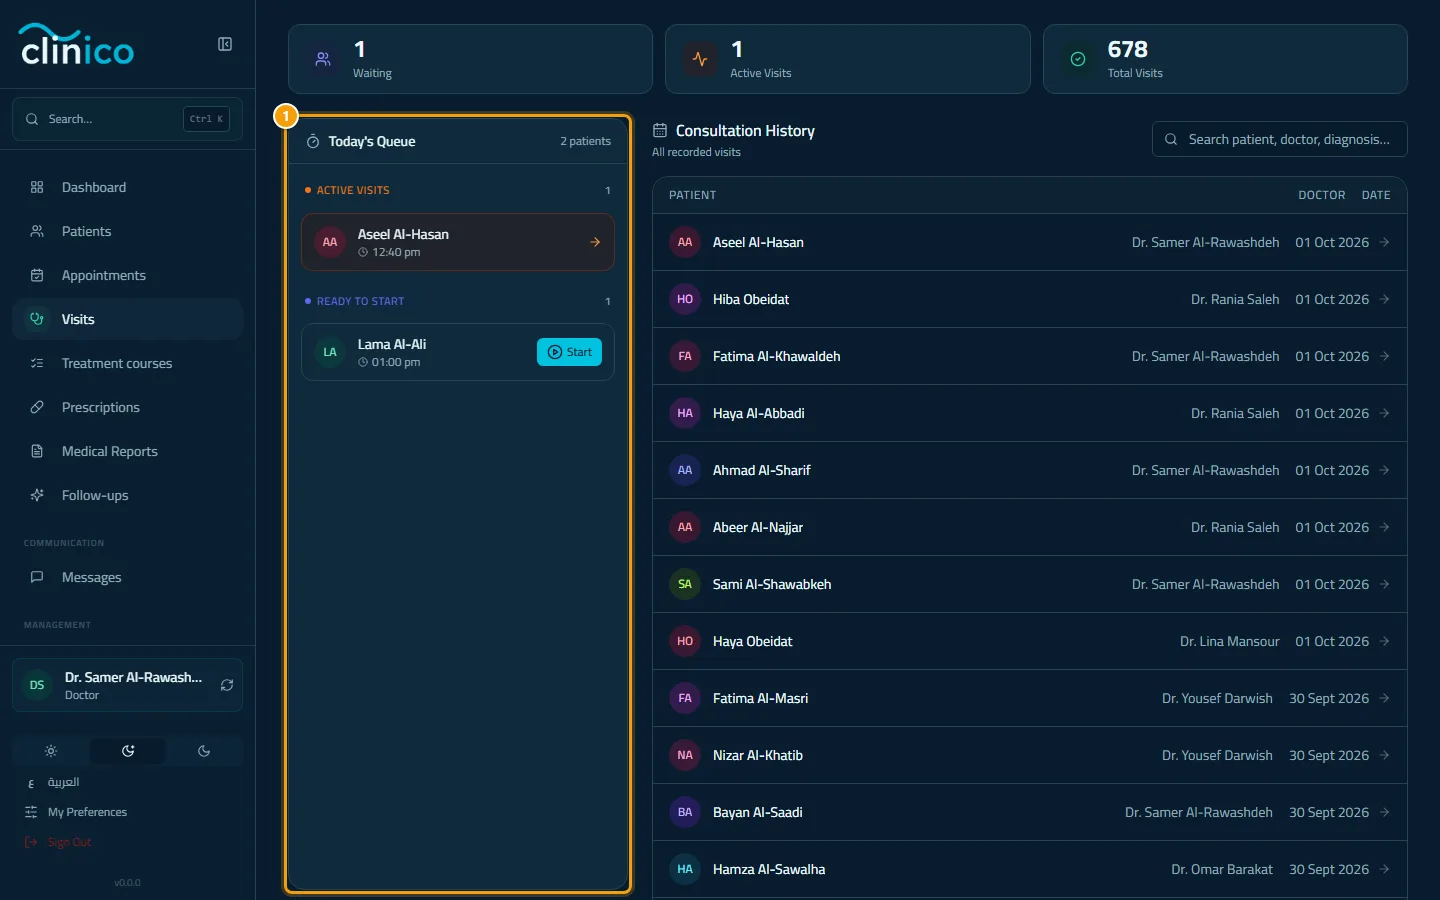The height and width of the screenshot is (900, 1440).
Task: Click the Consultation History calendar icon
Action: tap(660, 130)
